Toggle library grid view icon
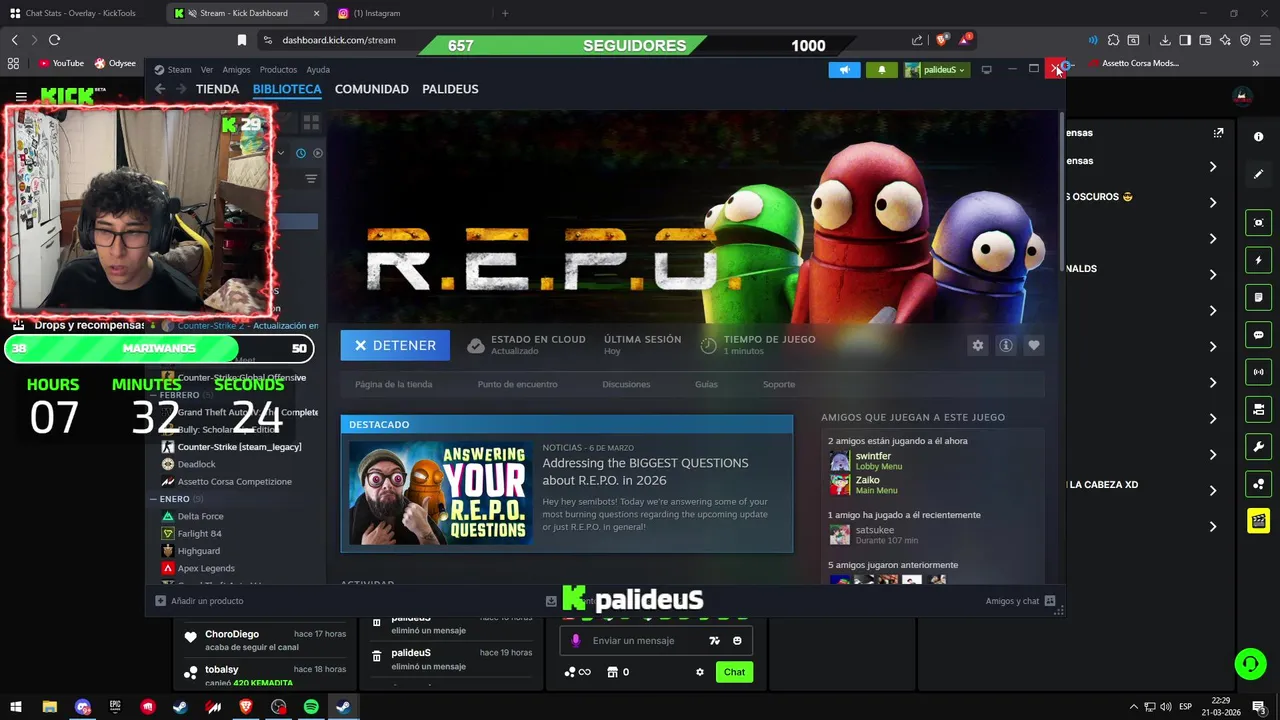Screen dimensions: 1280x720 pos(311,122)
